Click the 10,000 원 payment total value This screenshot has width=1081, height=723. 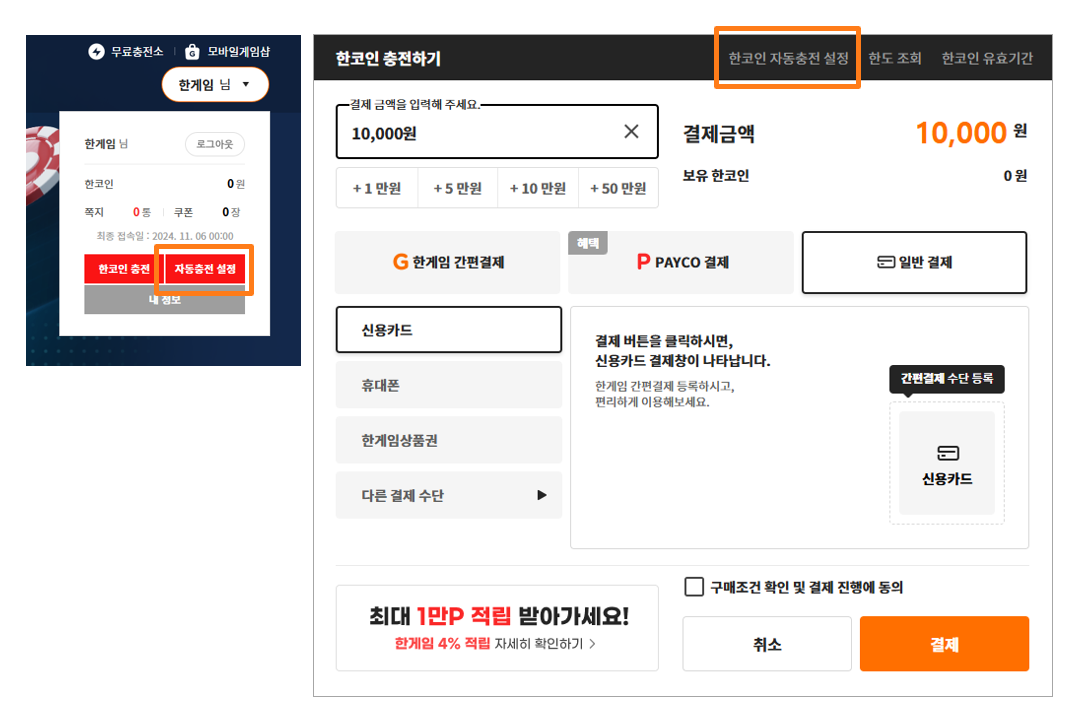click(971, 132)
